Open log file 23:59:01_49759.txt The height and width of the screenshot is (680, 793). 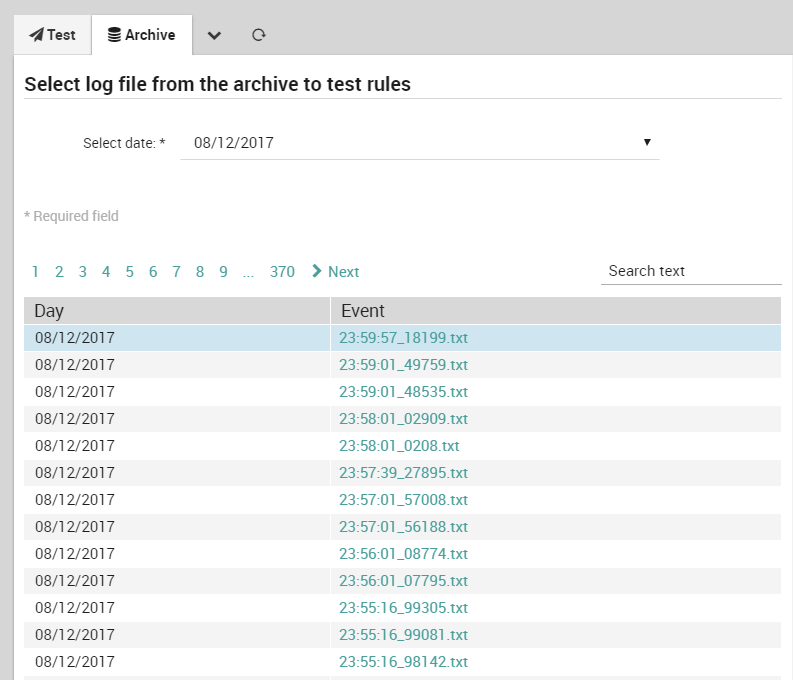[403, 365]
